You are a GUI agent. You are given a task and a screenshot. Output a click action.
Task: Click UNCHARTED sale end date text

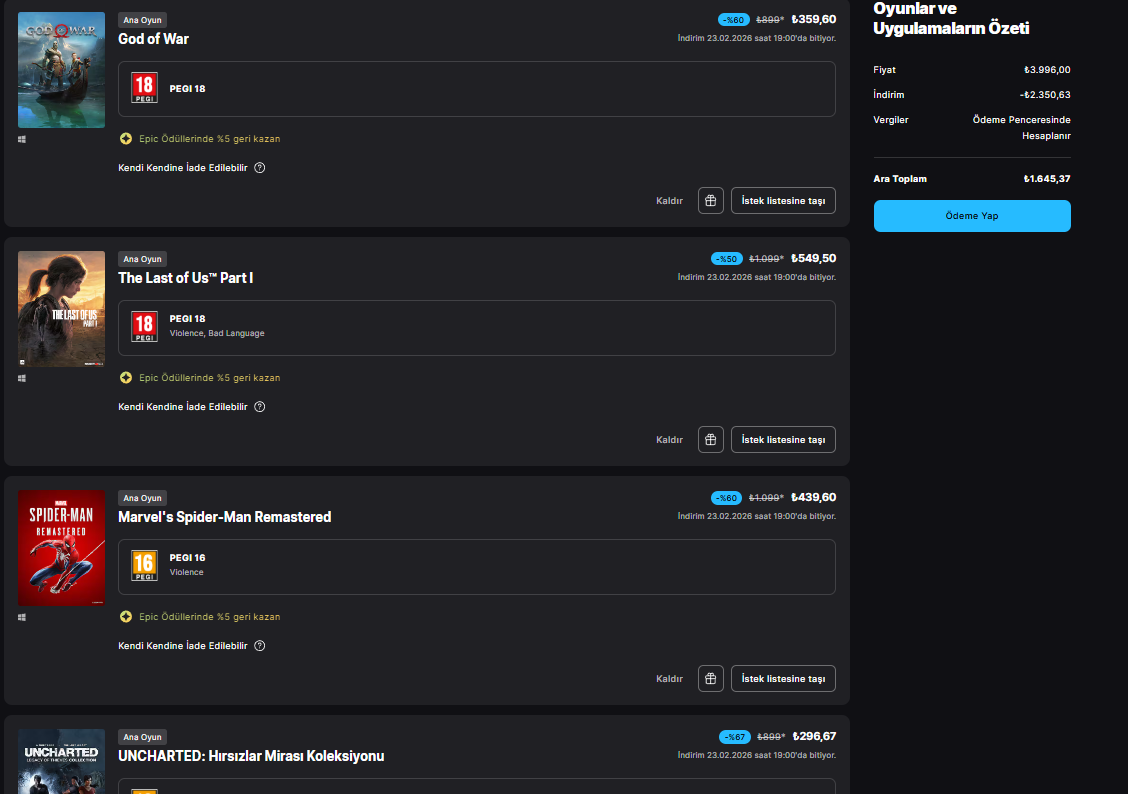pos(757,755)
